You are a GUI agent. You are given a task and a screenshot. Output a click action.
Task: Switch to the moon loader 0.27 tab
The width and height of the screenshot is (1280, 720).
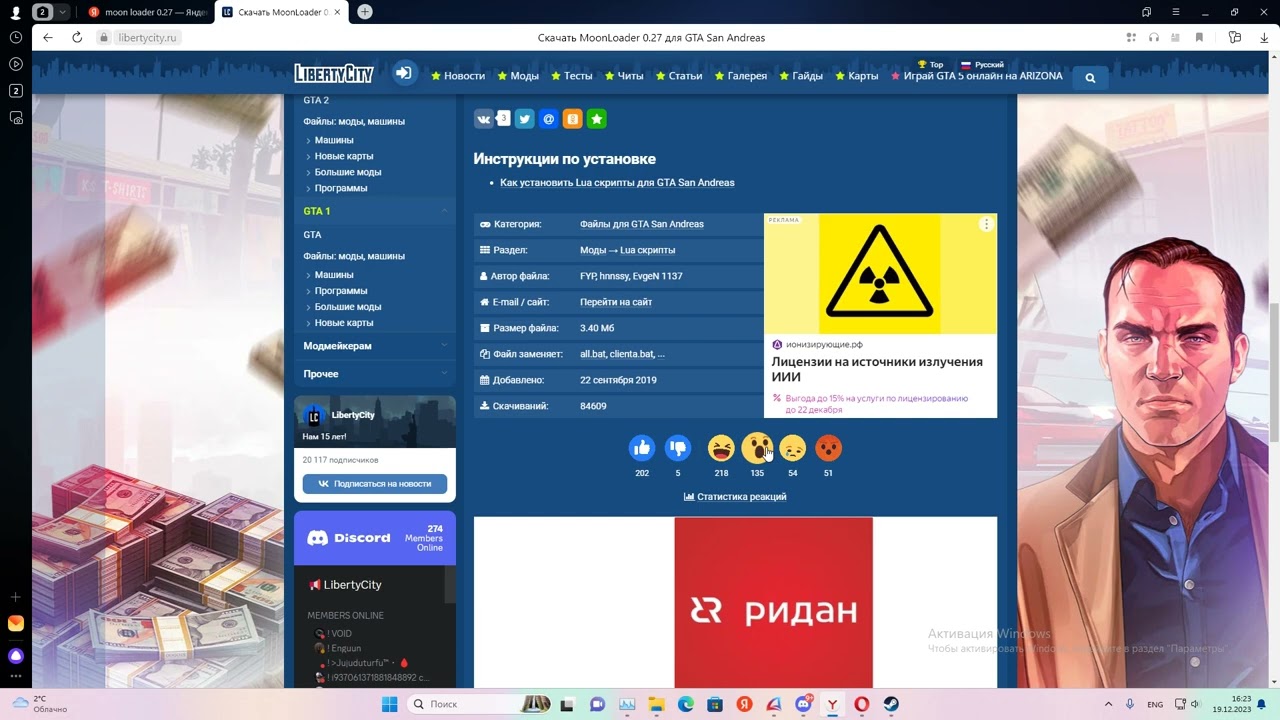(148, 12)
